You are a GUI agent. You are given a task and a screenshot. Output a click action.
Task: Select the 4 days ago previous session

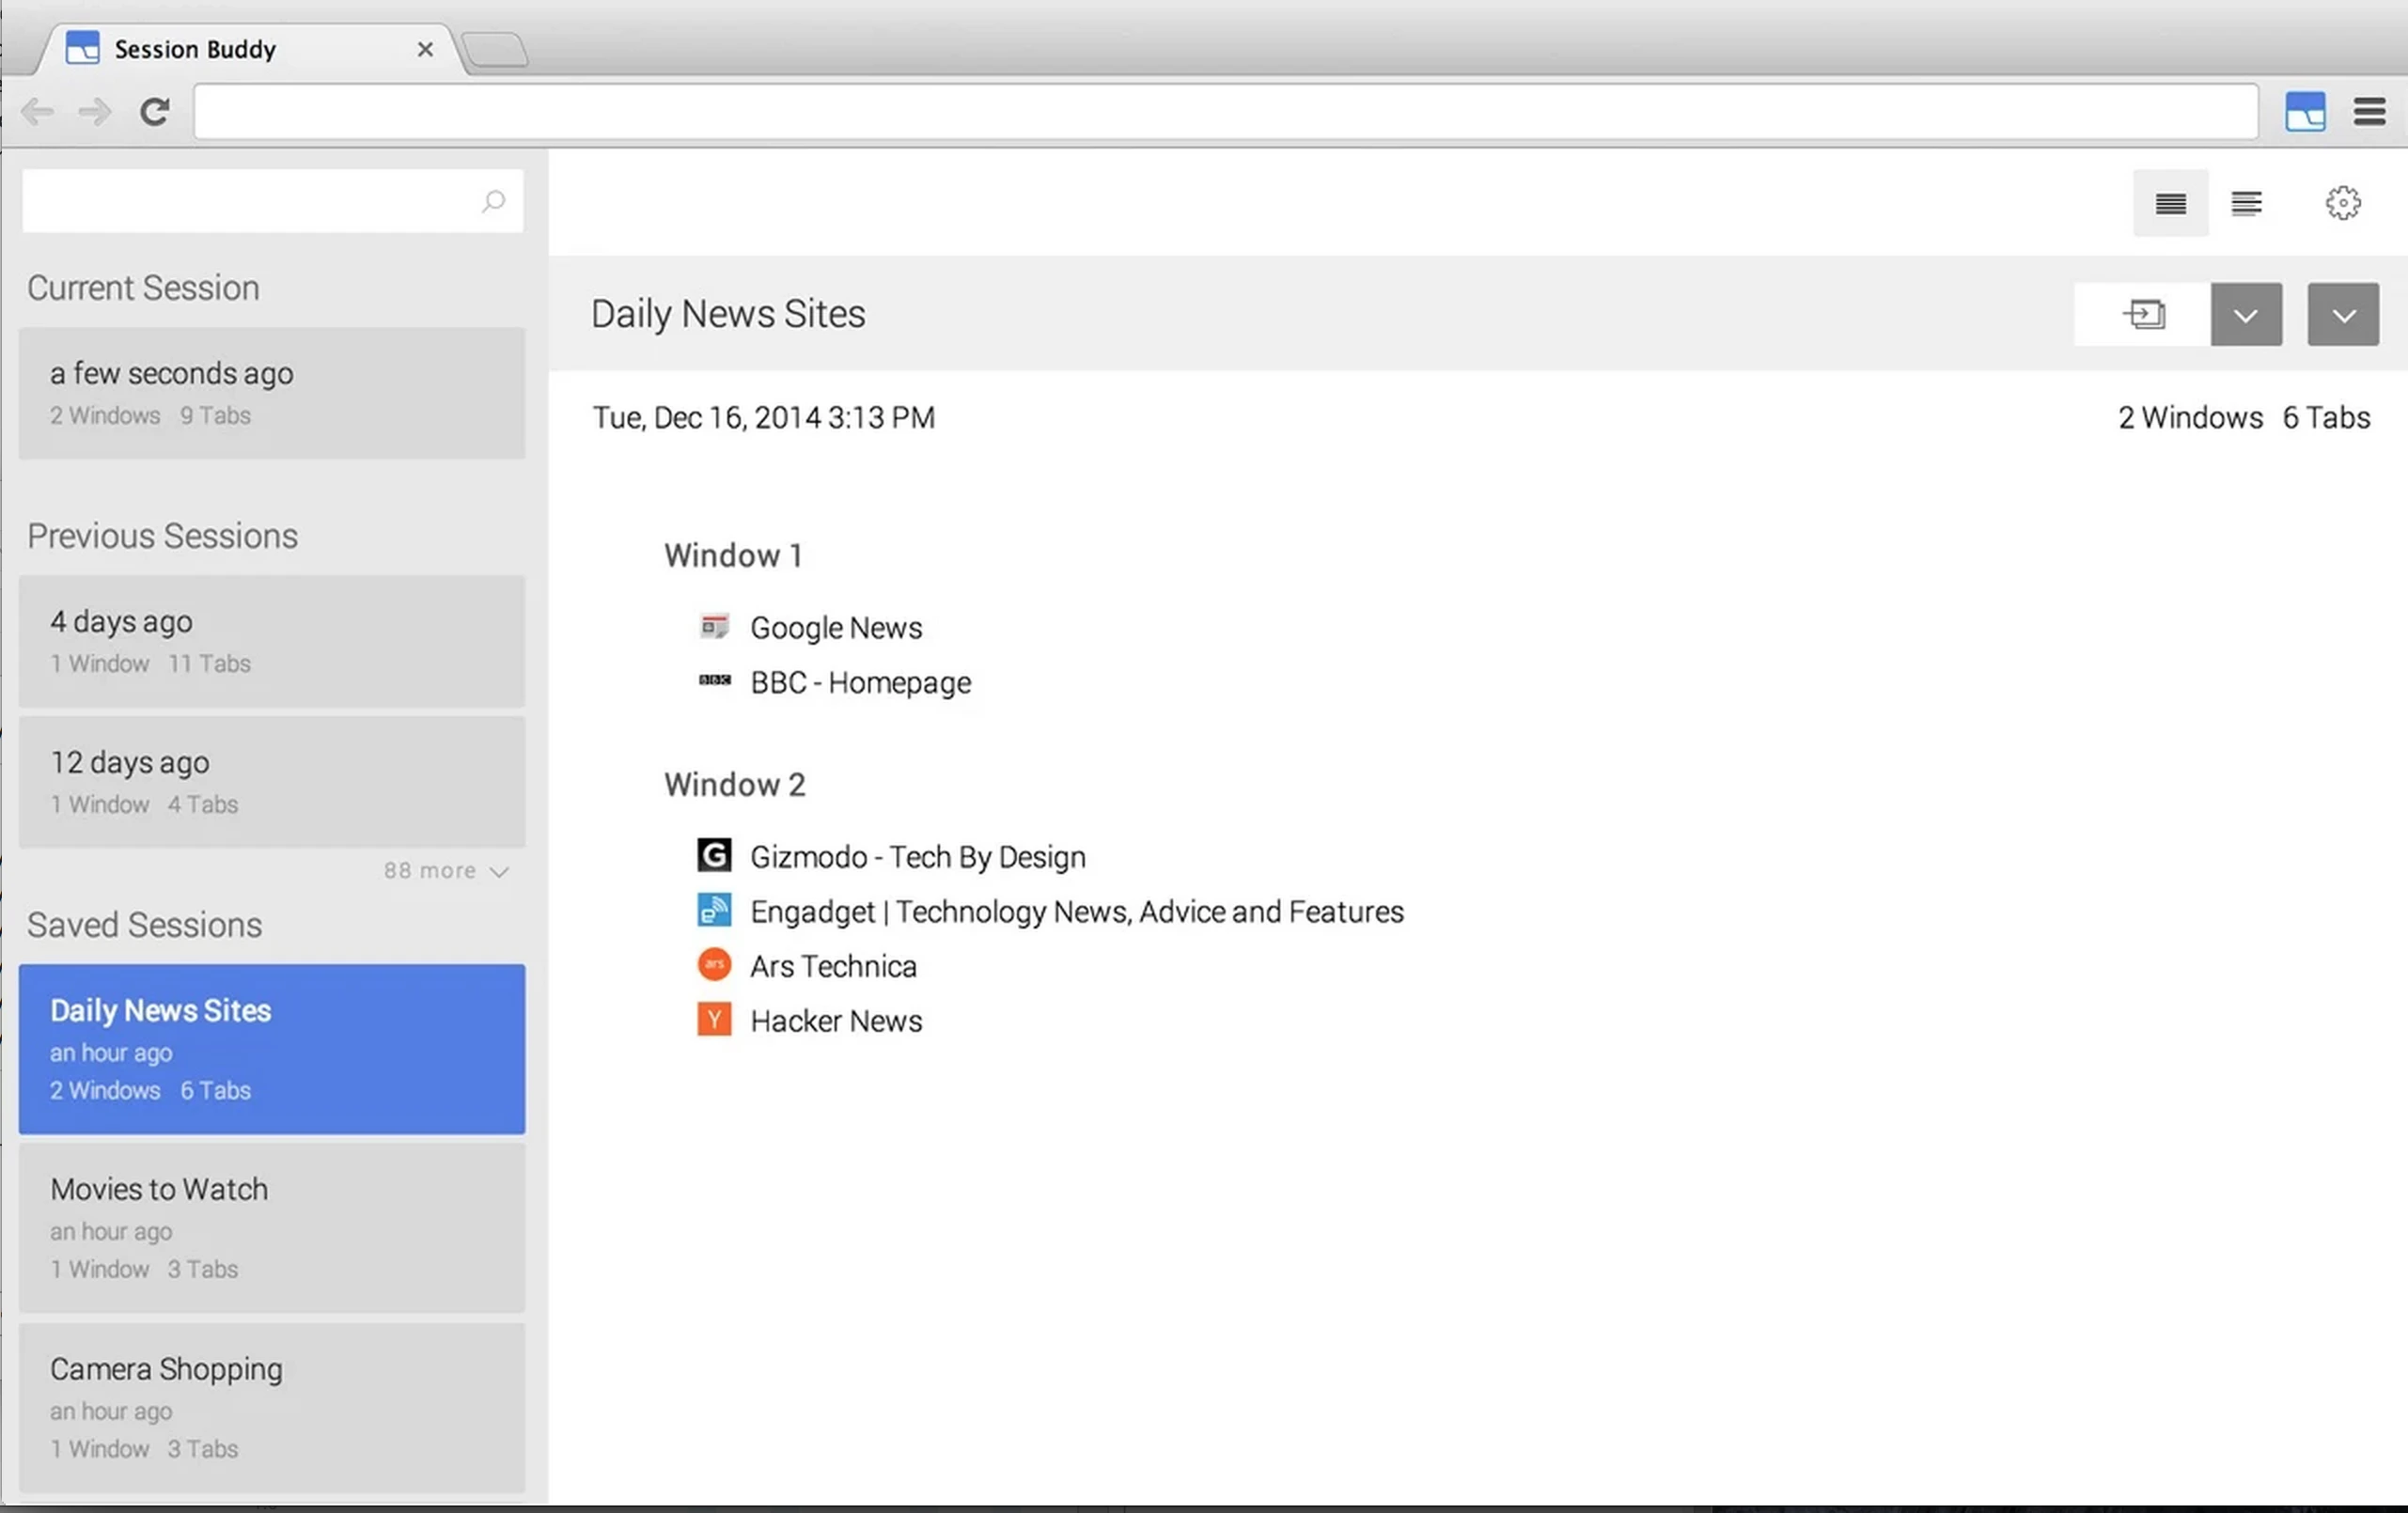click(x=271, y=640)
